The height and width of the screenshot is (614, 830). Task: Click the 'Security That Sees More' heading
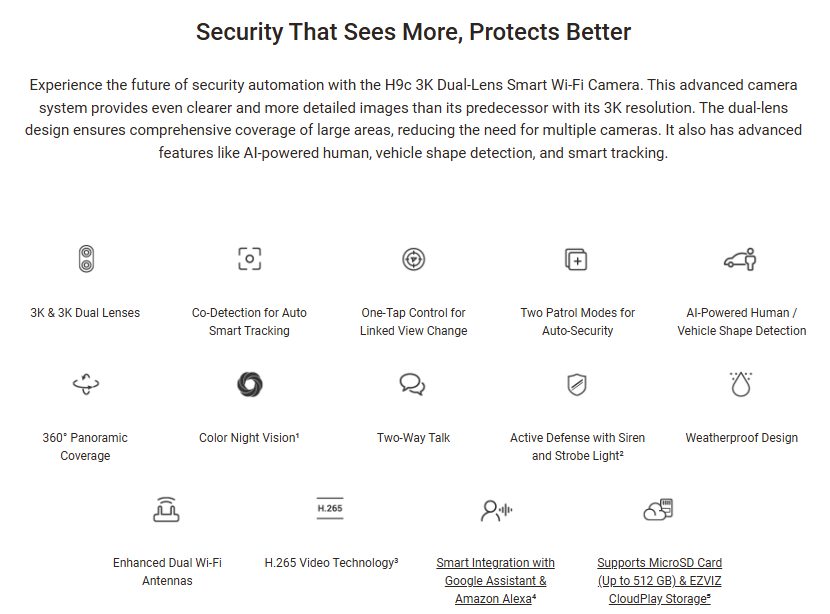coord(413,32)
